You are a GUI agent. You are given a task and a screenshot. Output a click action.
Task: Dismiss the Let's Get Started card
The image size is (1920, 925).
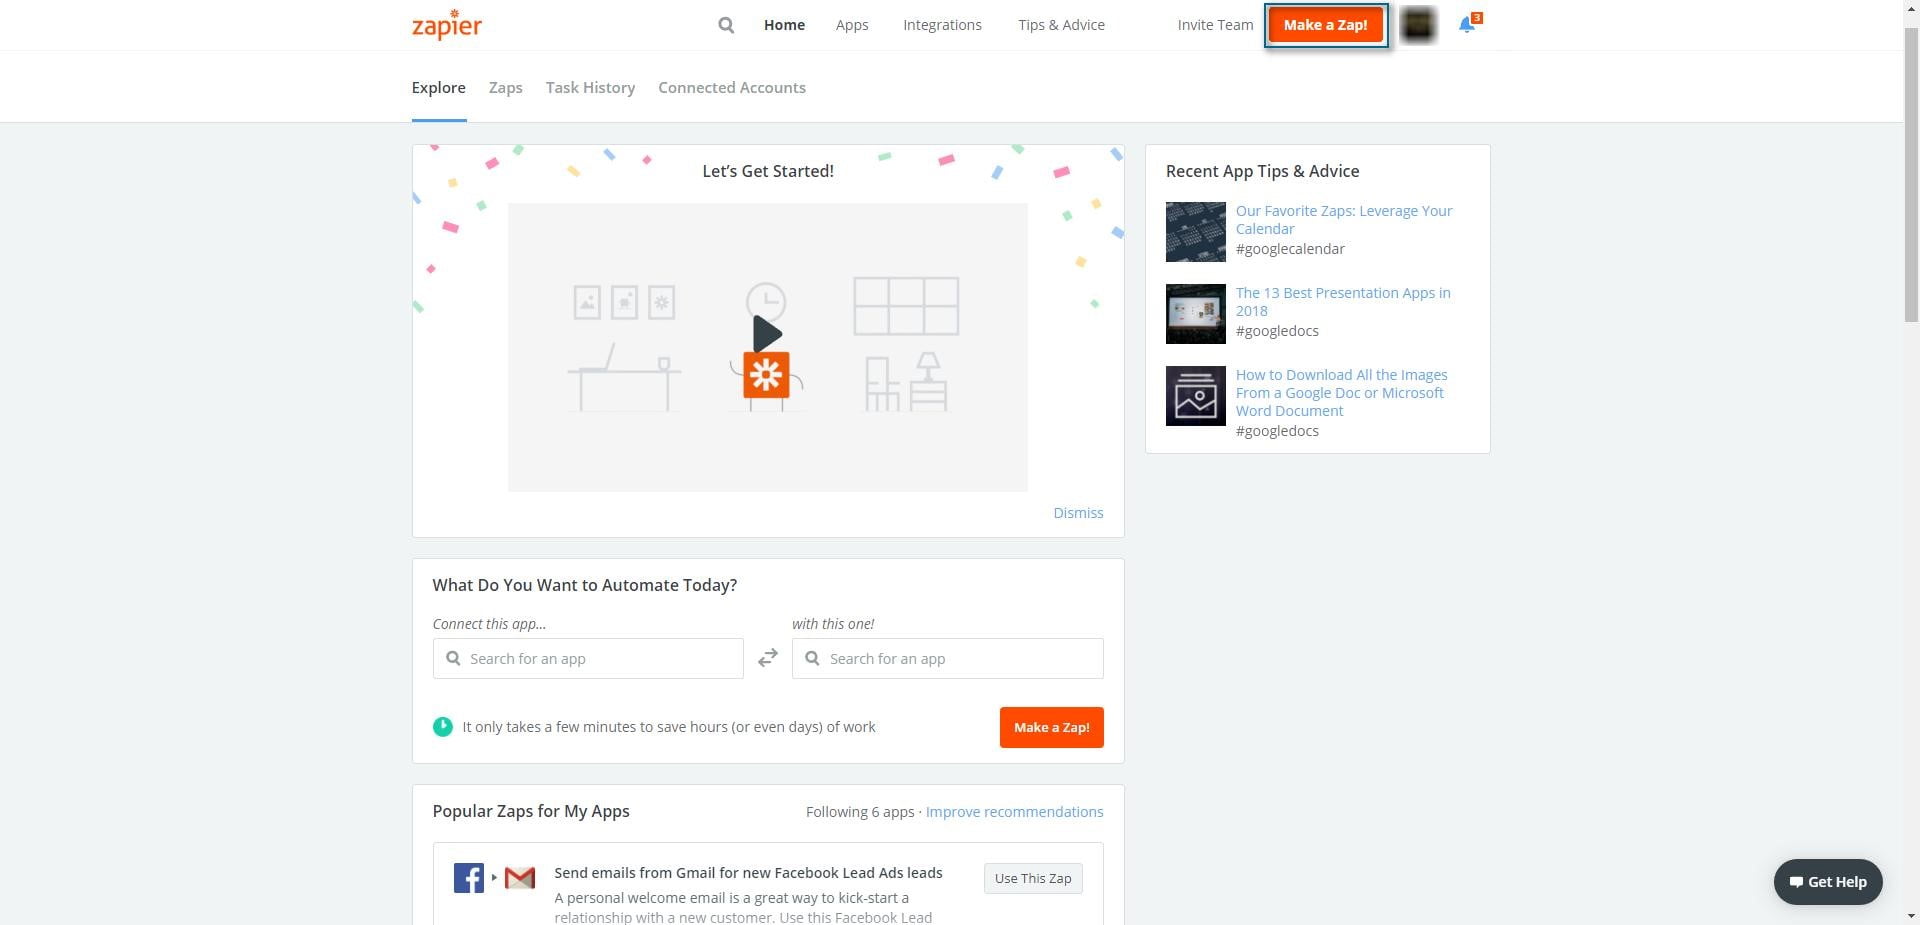pyautogui.click(x=1078, y=513)
